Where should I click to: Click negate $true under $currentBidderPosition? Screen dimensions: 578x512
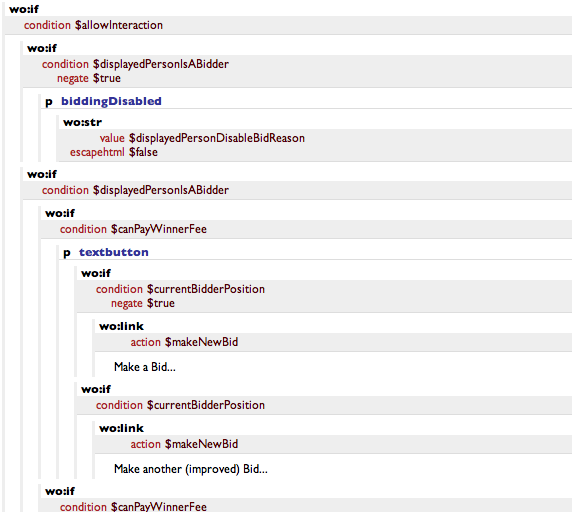point(143,303)
